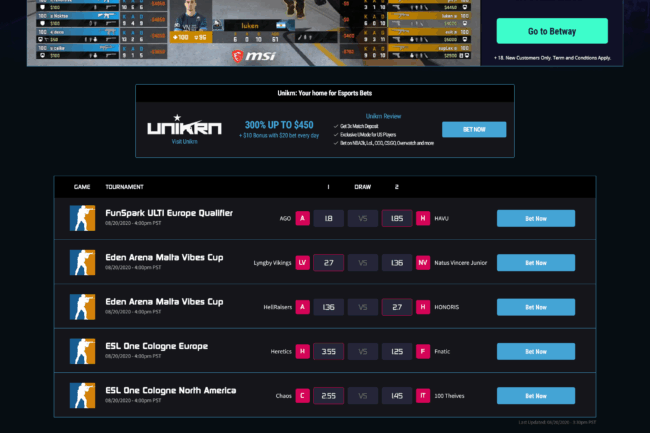Click the Unikrn BET NOW button

(474, 129)
